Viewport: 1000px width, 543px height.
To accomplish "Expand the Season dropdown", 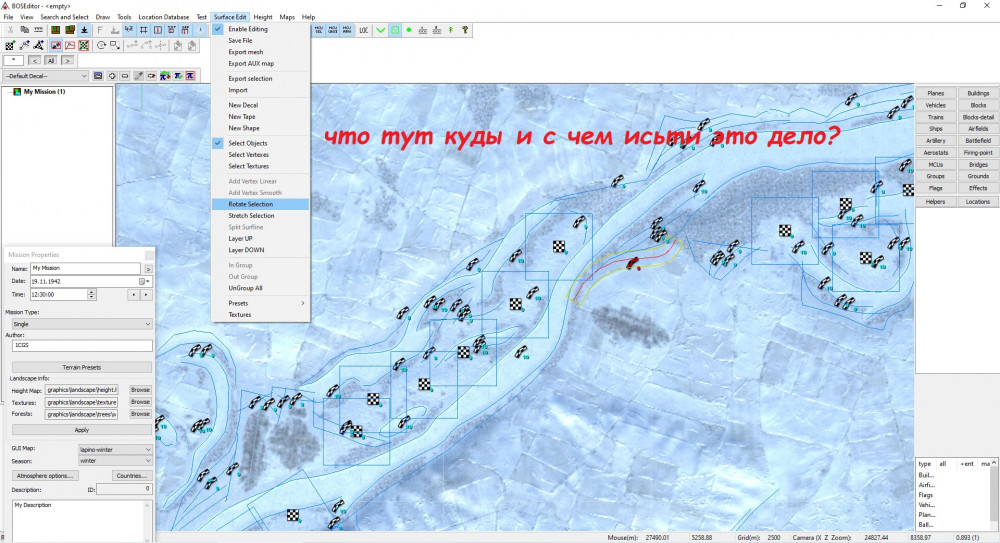I will pos(115,461).
